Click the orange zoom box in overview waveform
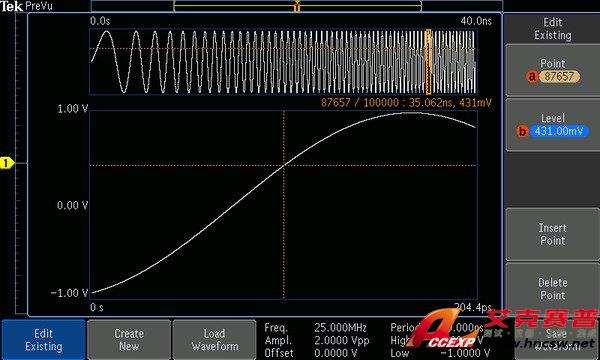 [x=429, y=62]
